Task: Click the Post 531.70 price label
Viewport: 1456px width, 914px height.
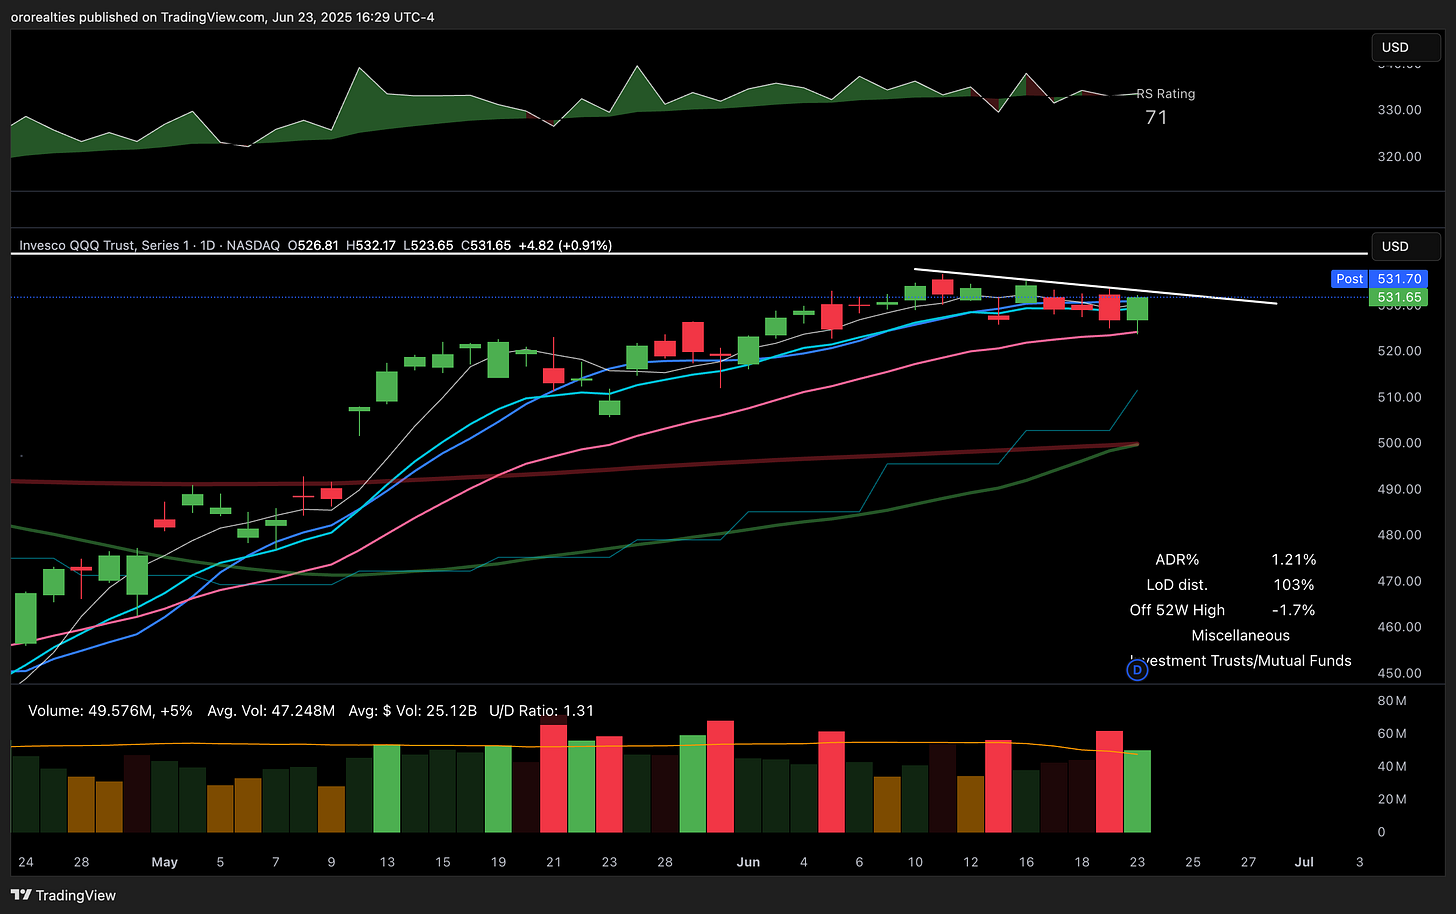Action: tap(1379, 279)
